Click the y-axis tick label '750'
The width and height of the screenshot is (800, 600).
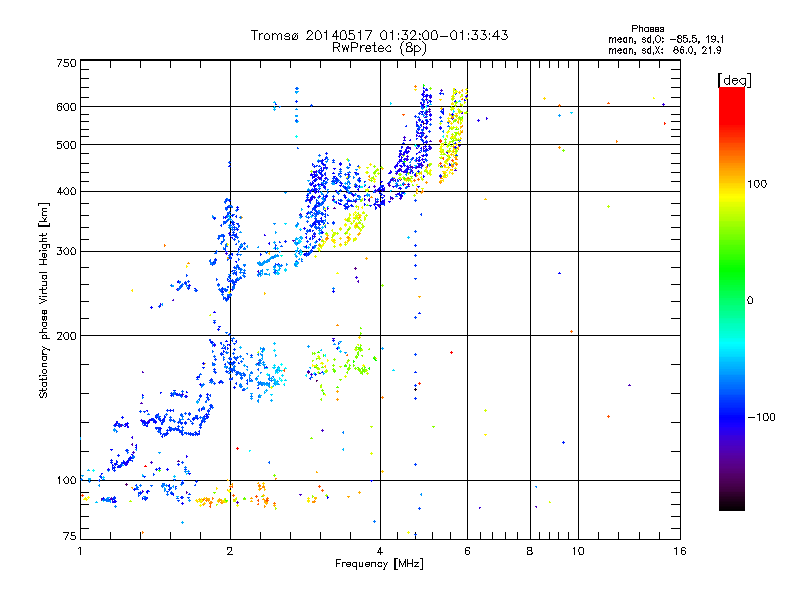tap(66, 63)
